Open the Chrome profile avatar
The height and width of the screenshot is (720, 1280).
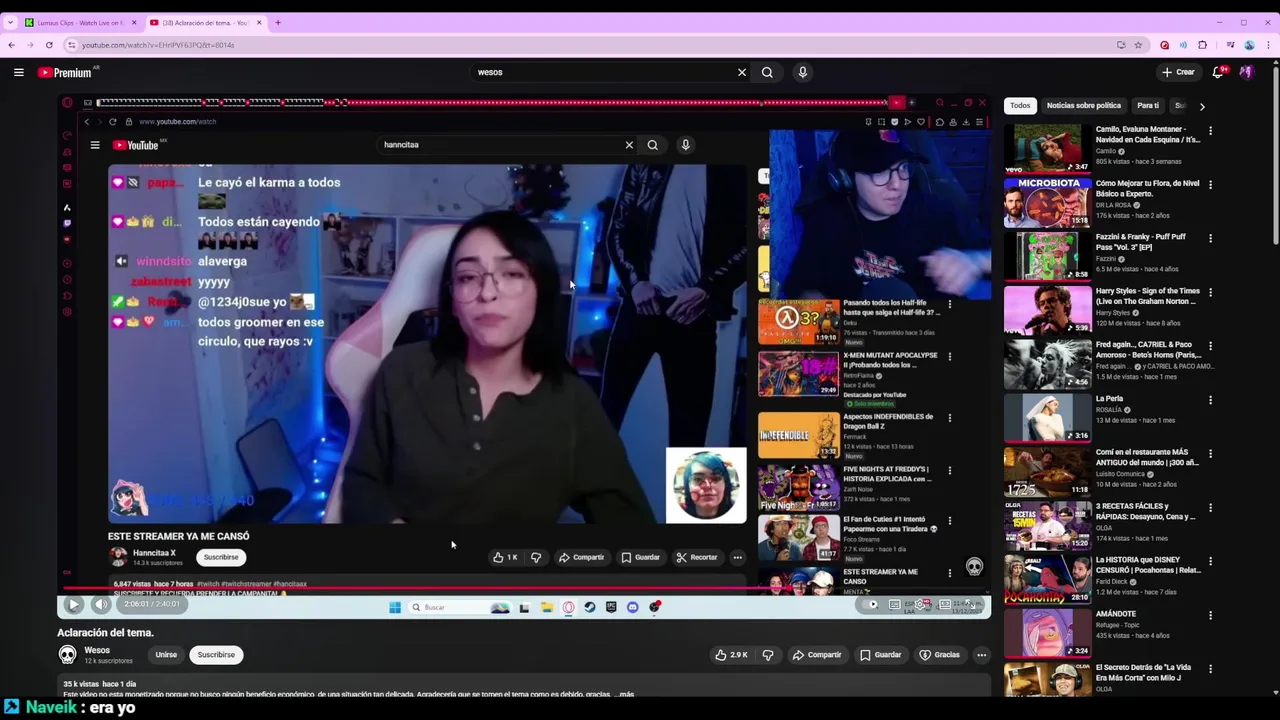point(1250,45)
